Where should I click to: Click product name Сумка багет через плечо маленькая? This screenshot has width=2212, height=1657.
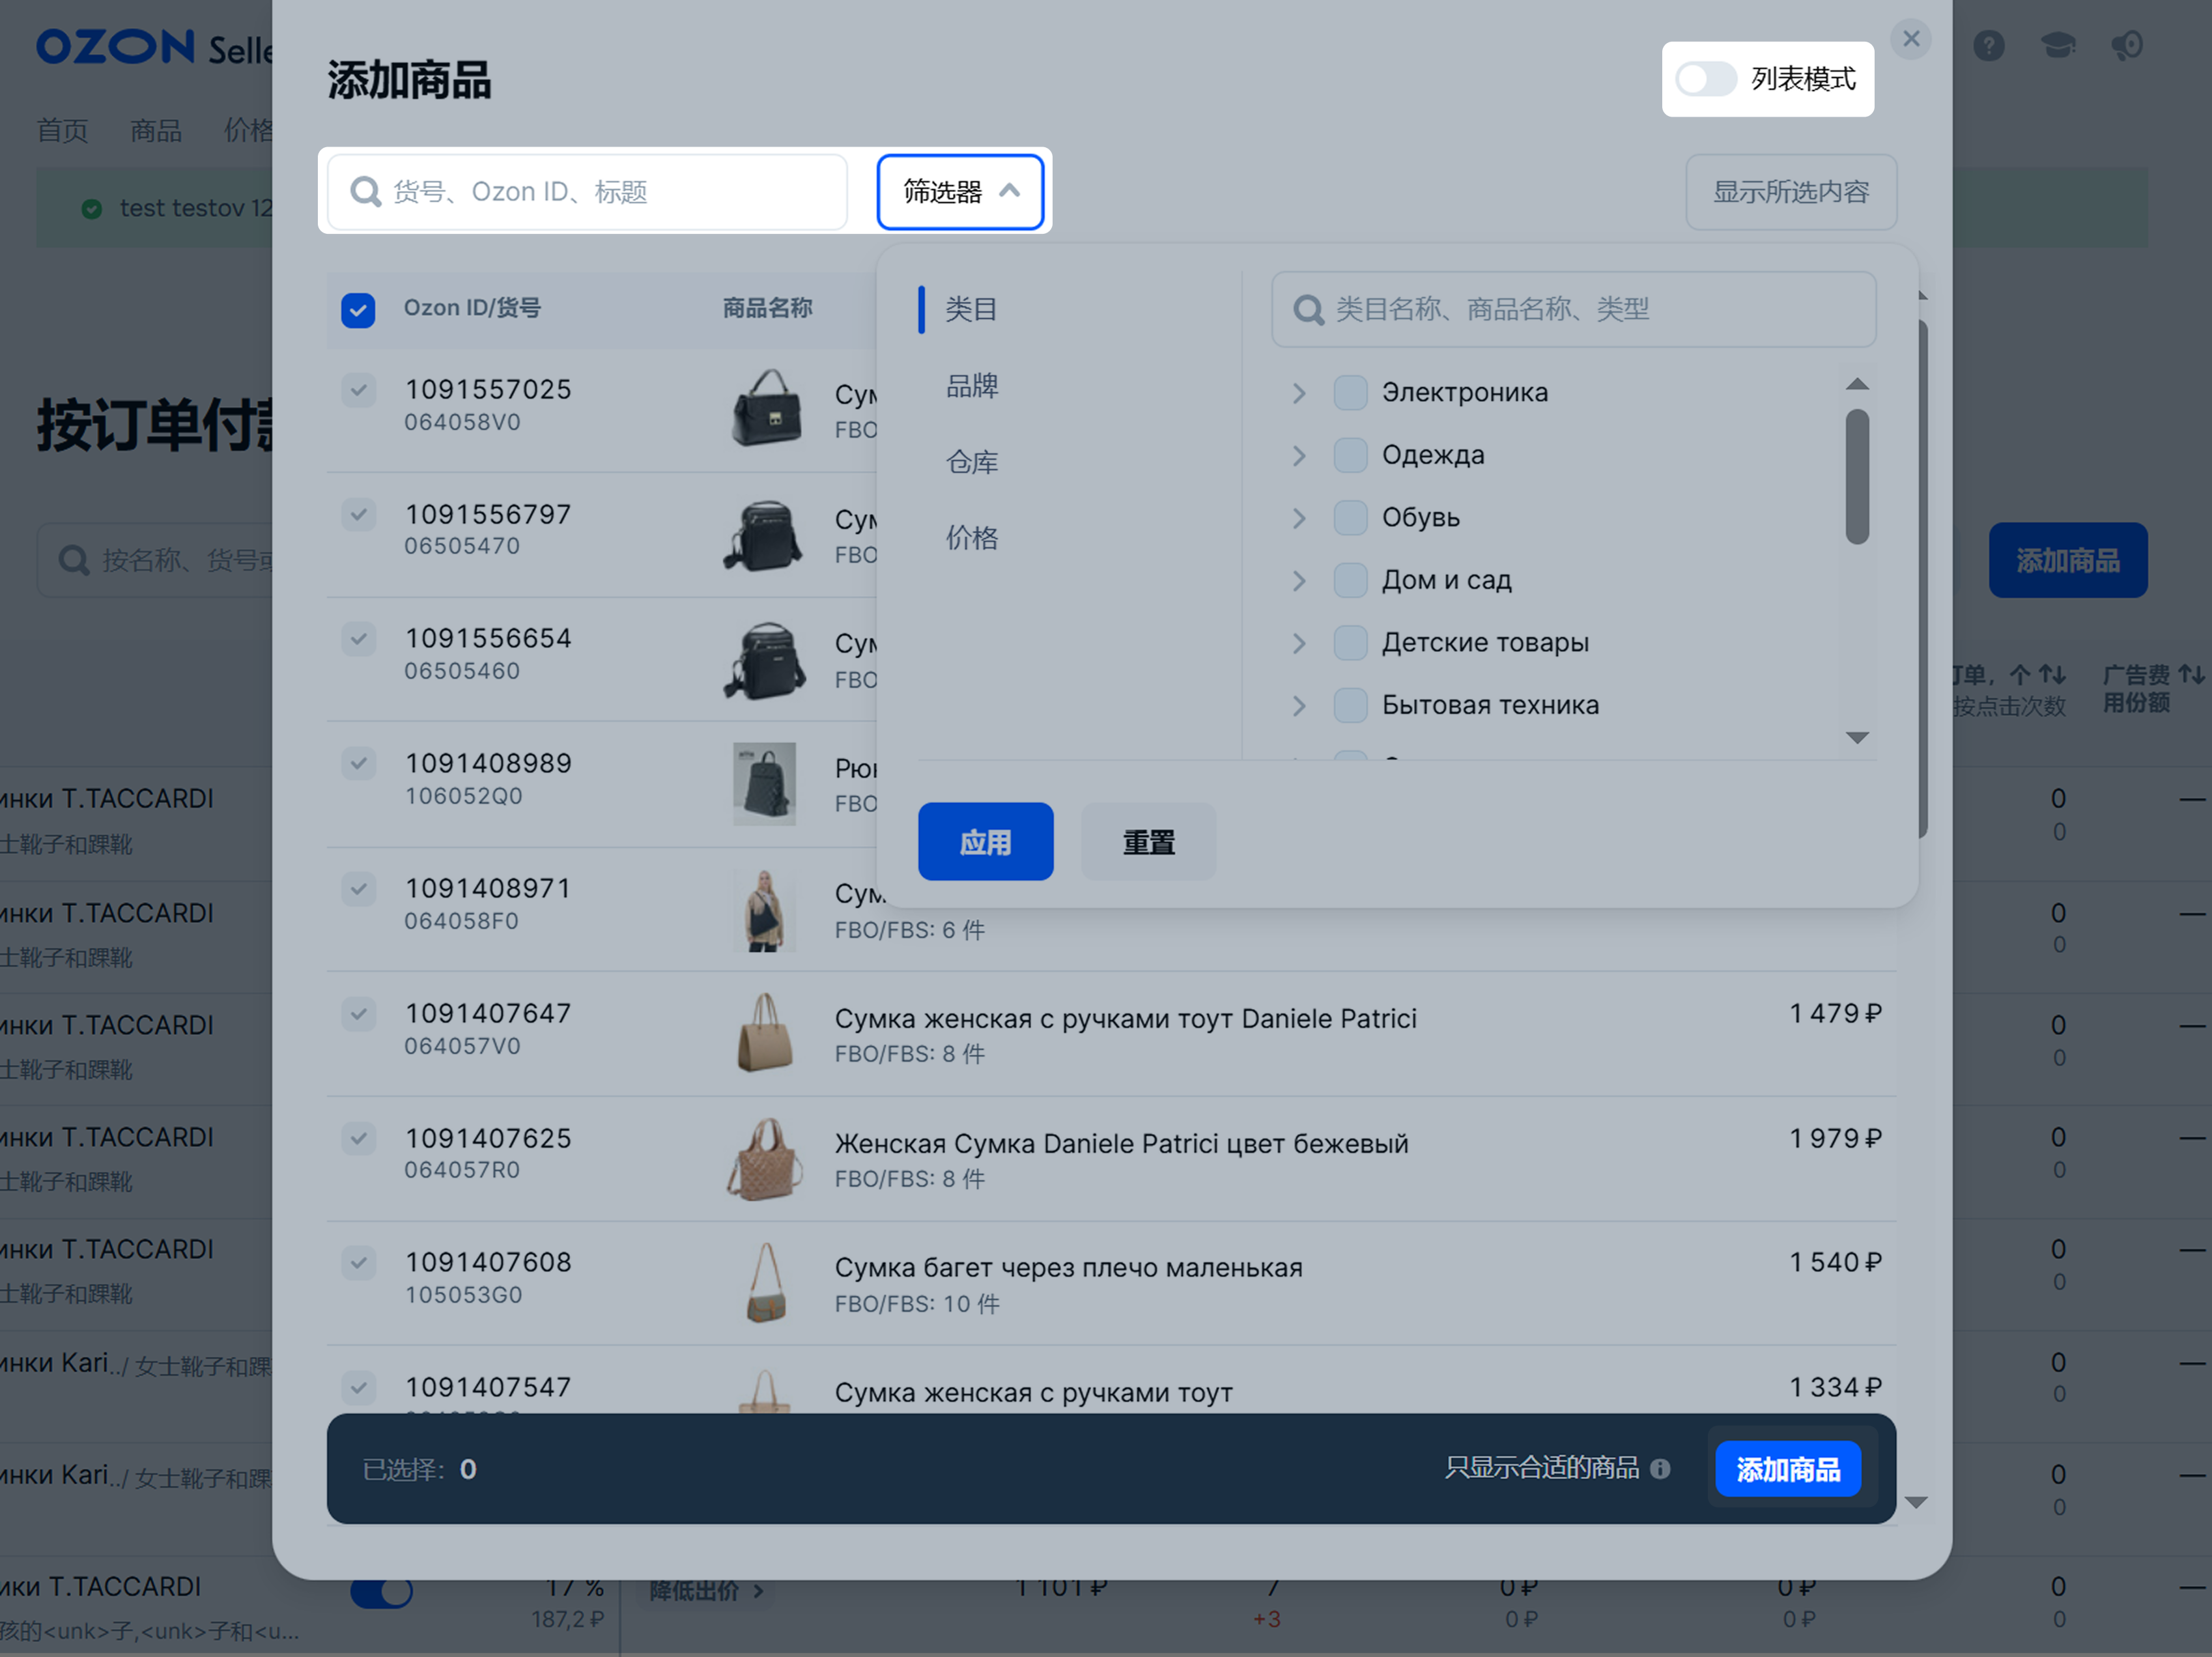point(1069,1268)
